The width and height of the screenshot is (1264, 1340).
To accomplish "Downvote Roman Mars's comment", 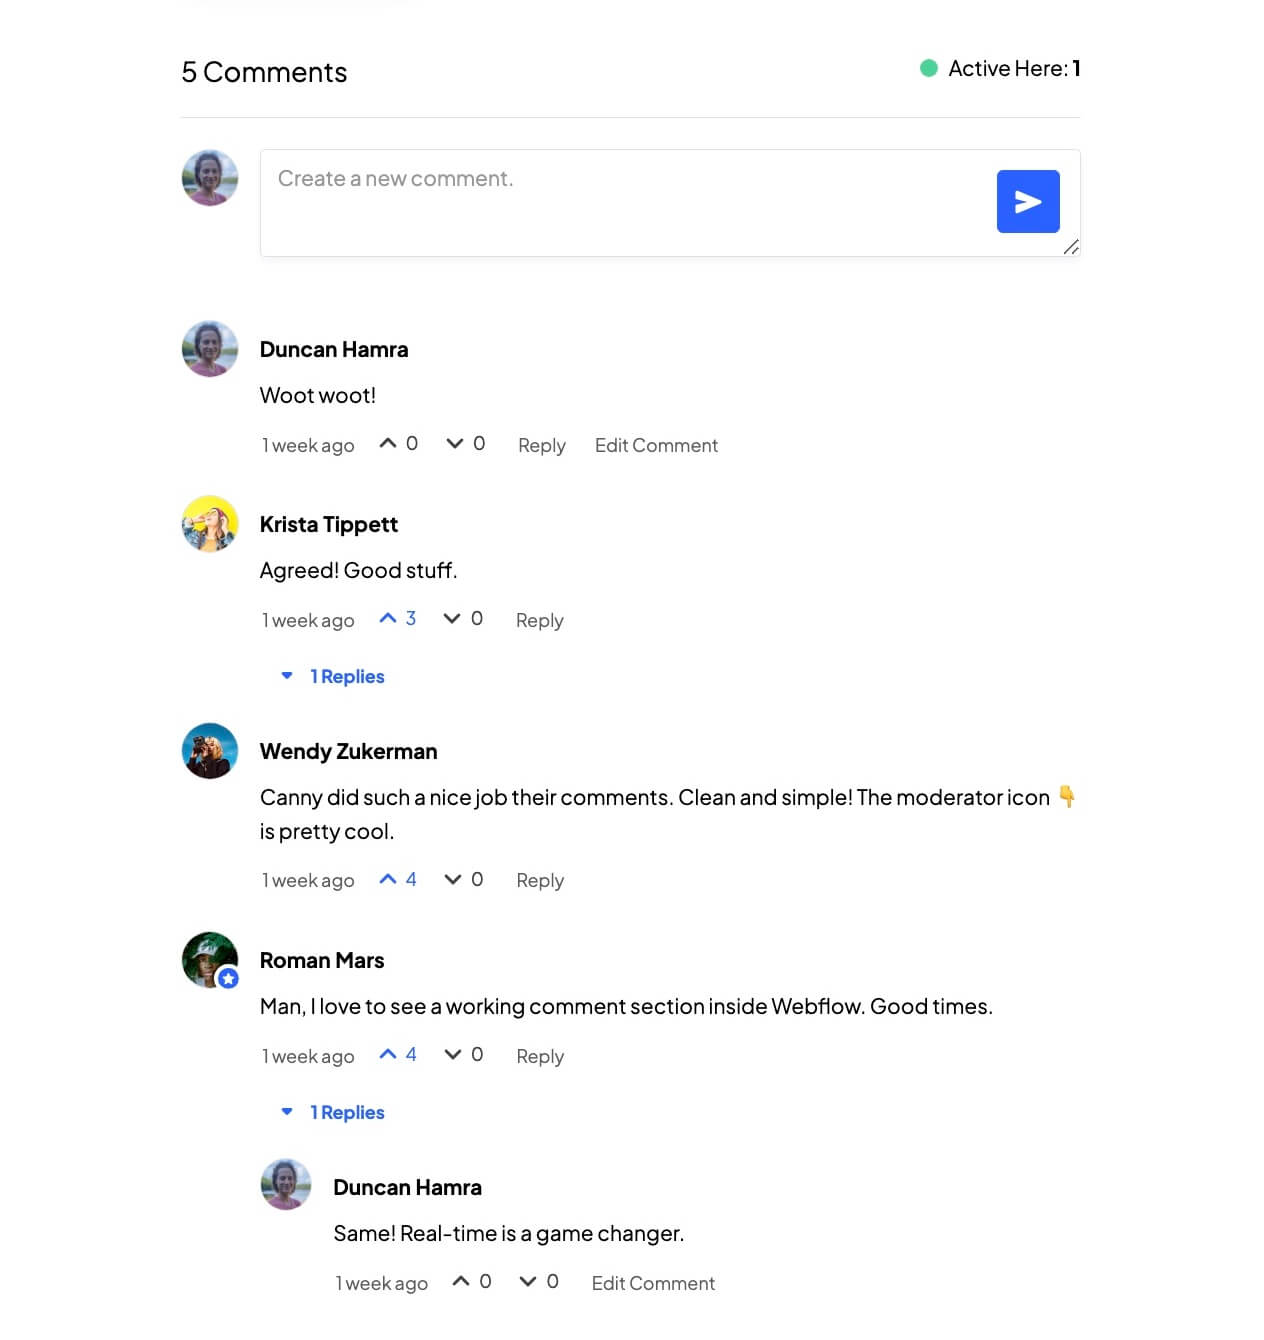I will (x=452, y=1054).
